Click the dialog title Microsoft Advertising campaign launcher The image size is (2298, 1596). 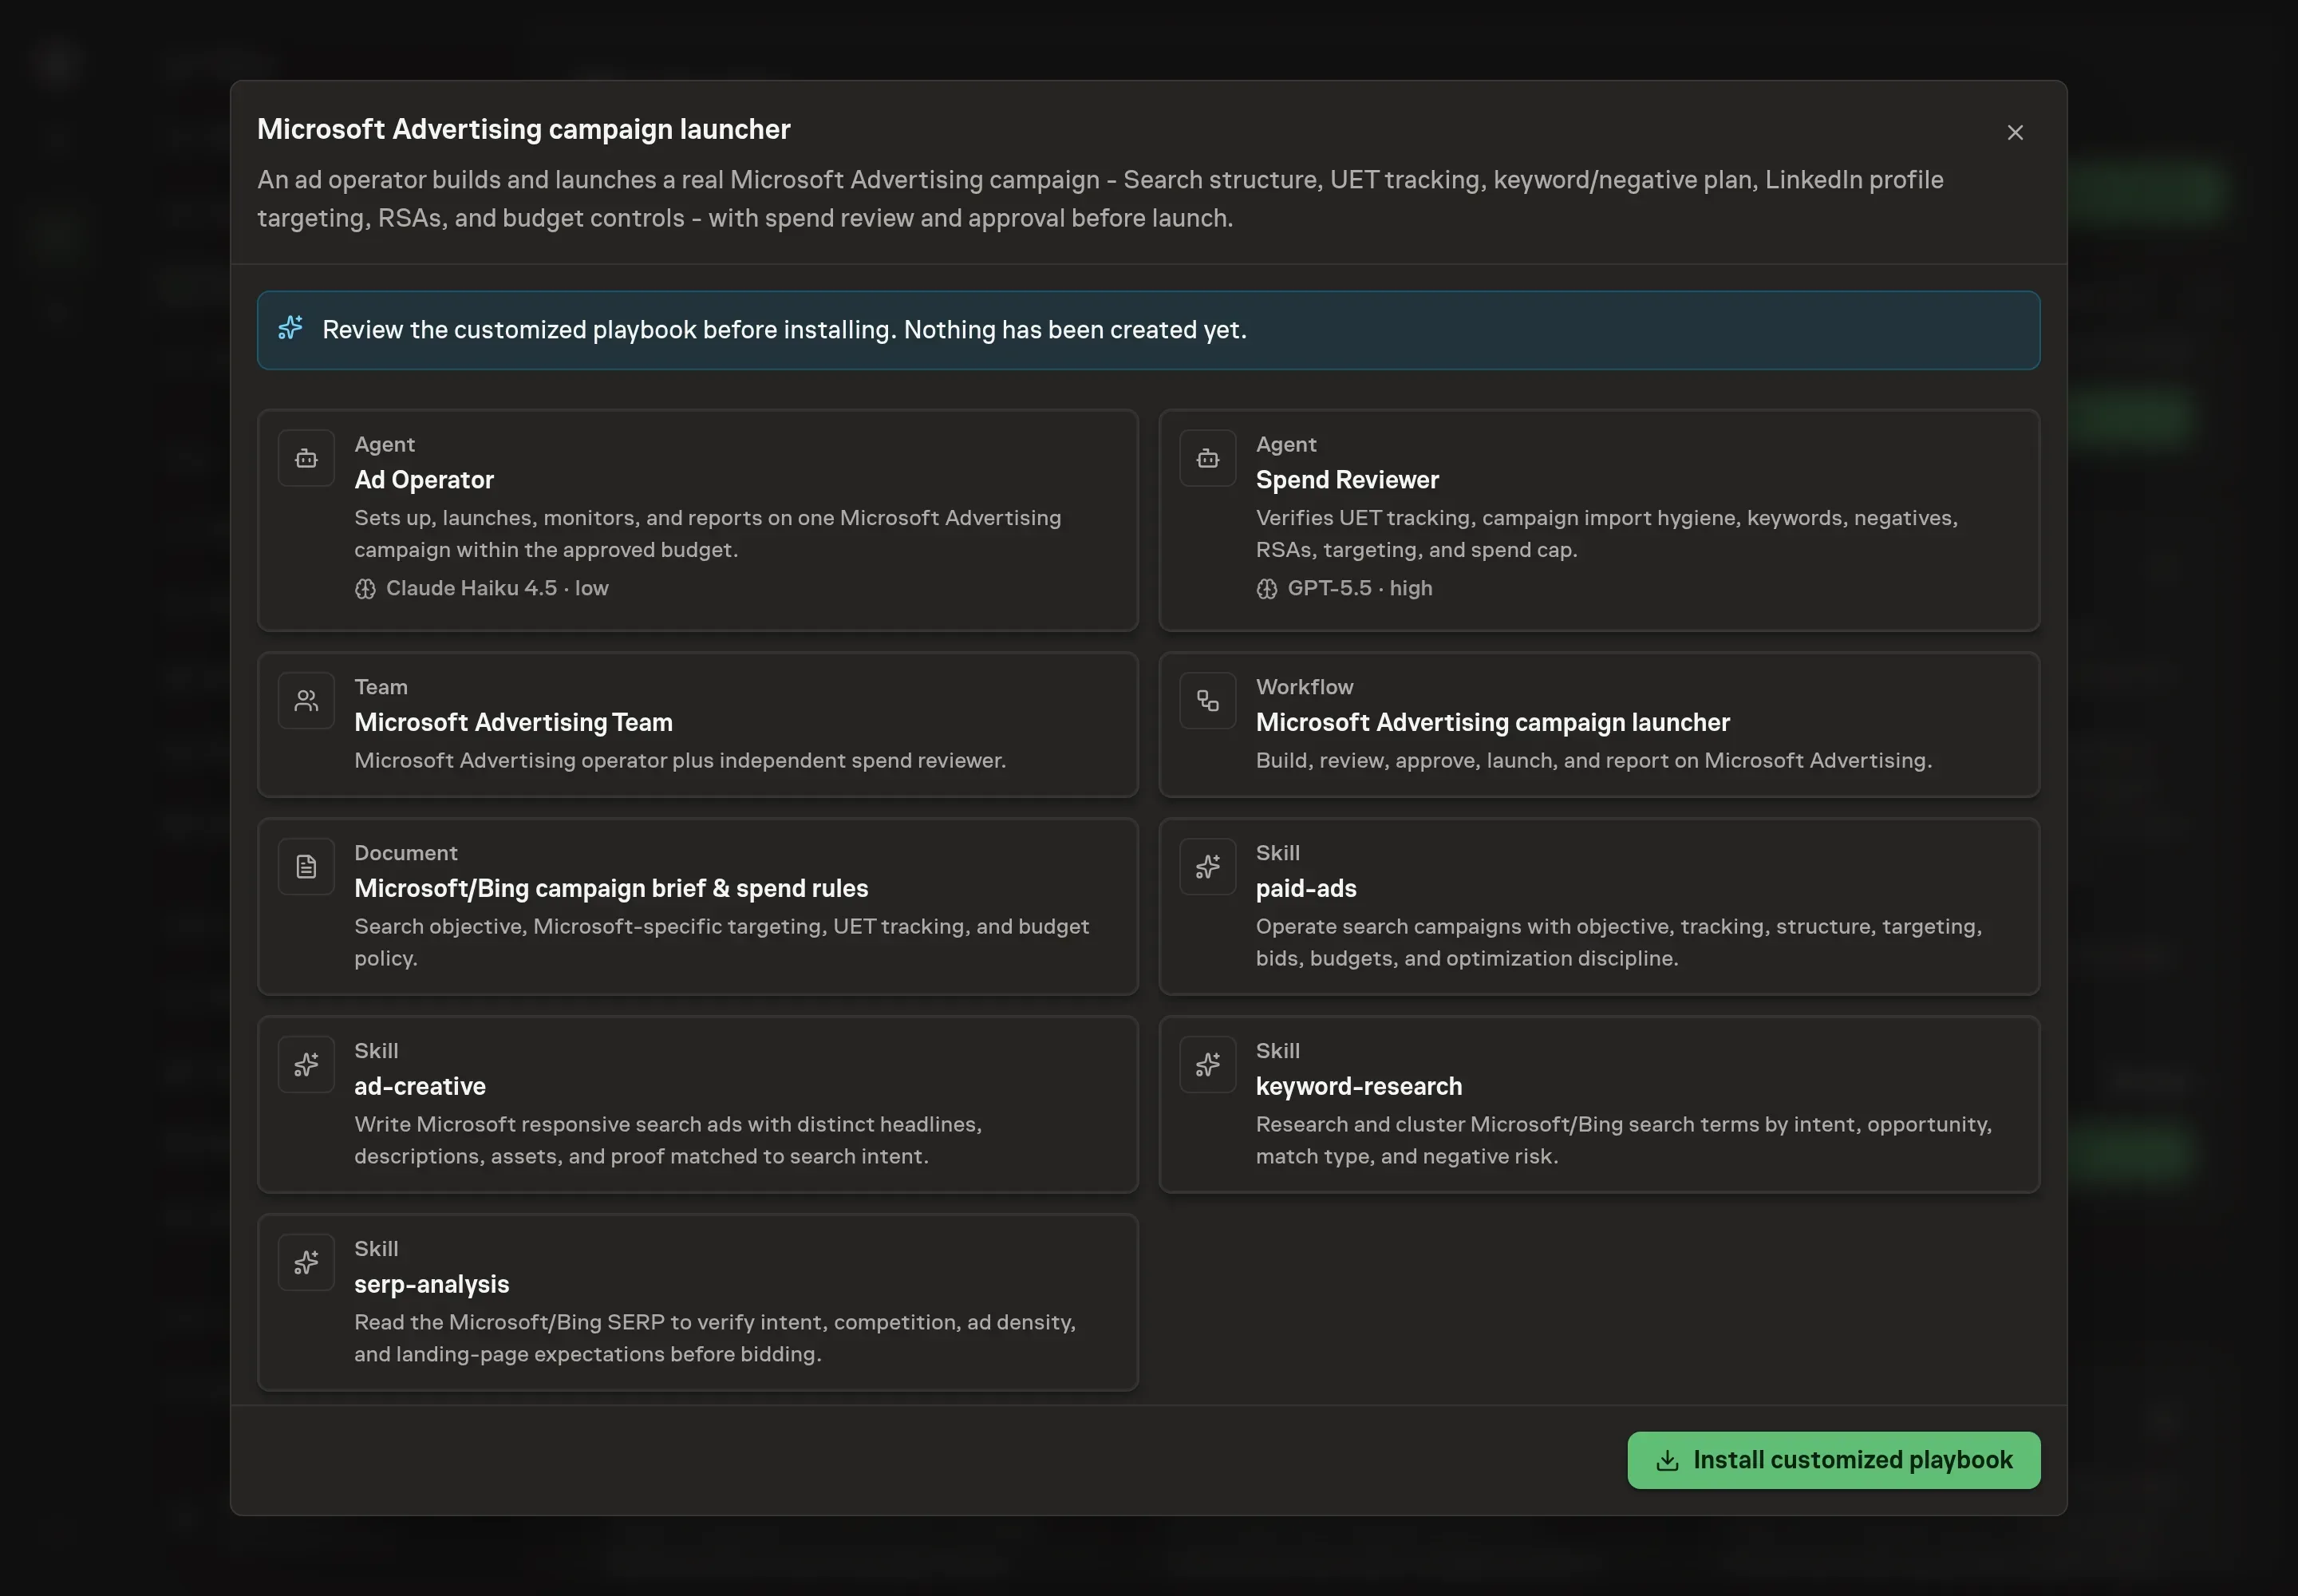click(524, 129)
